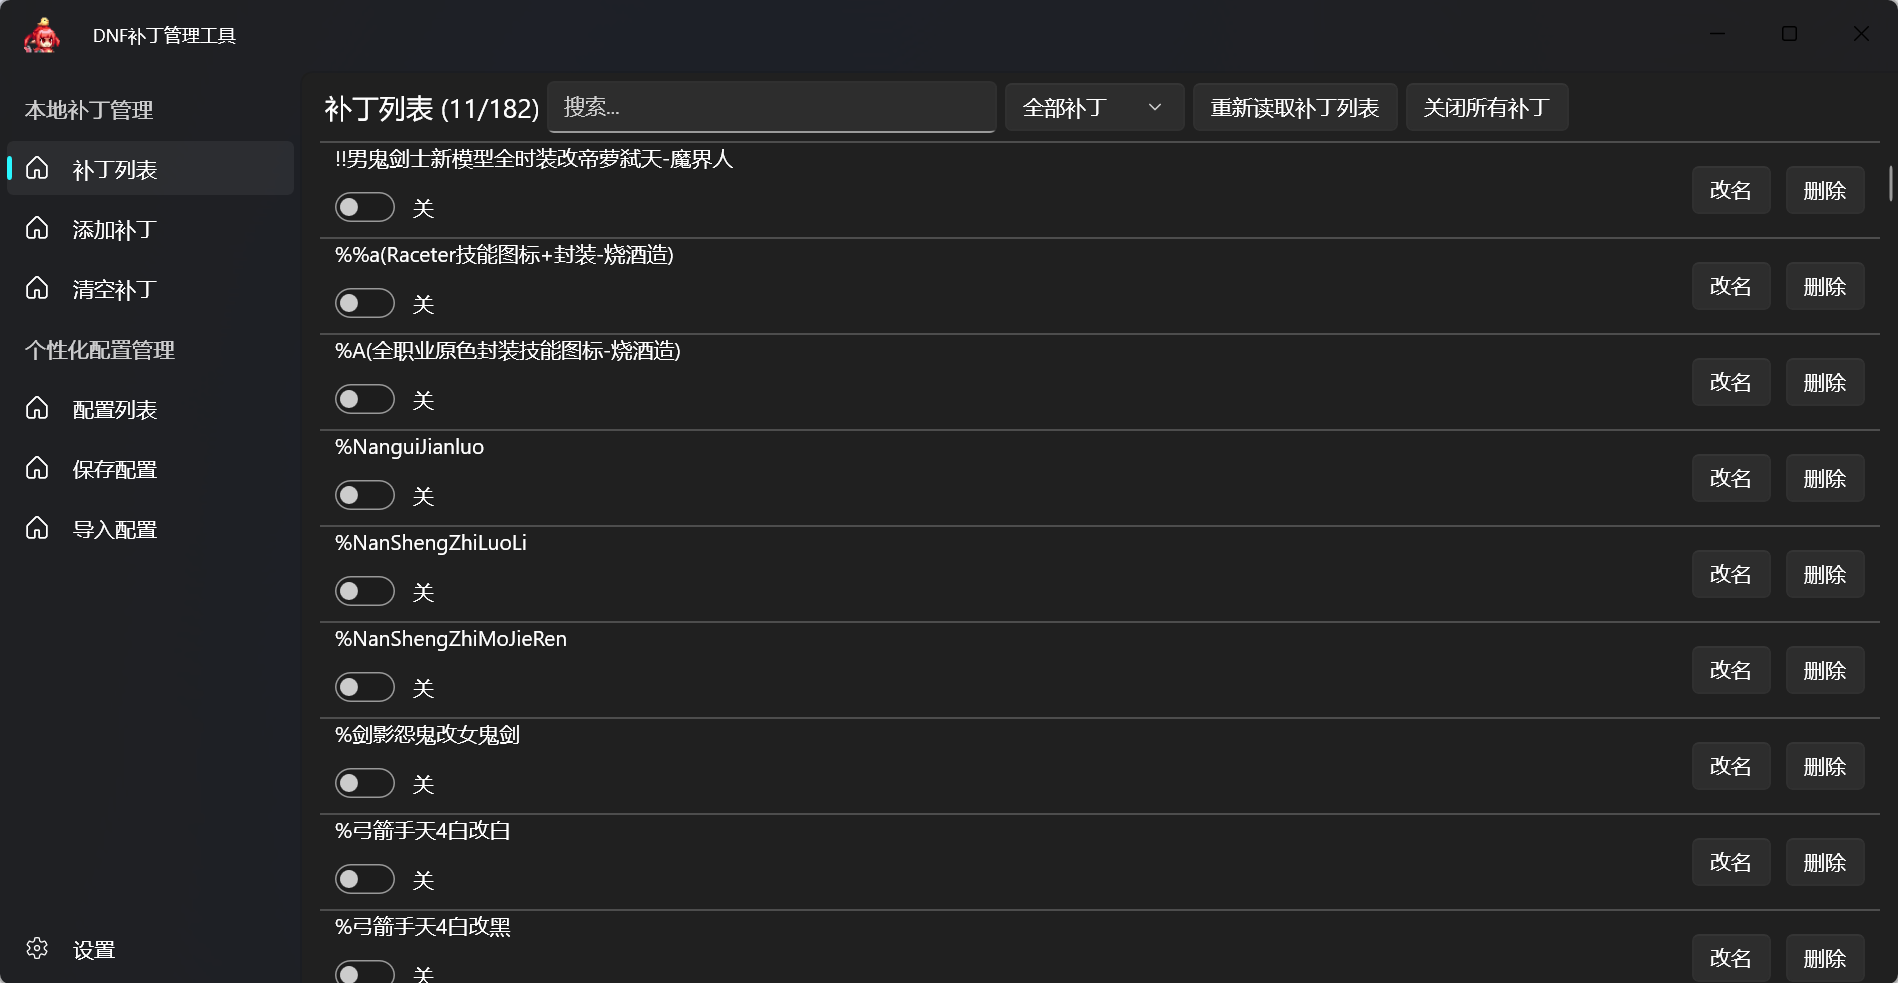Maximize the DNF patch manager window
This screenshot has height=983, width=1898.
click(1789, 34)
